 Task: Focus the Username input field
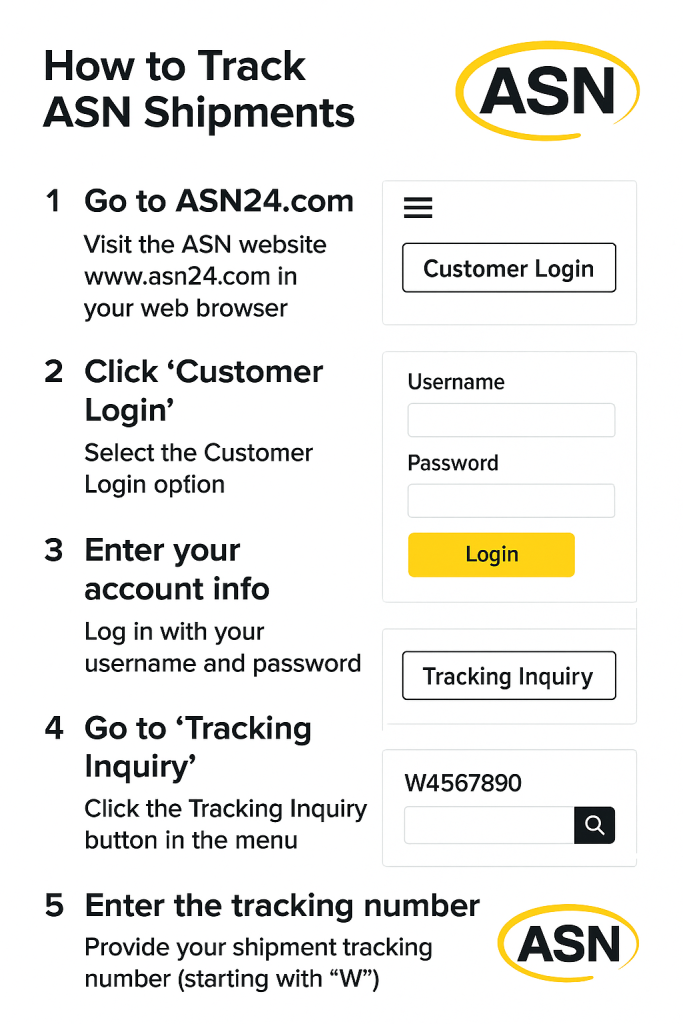point(511,420)
